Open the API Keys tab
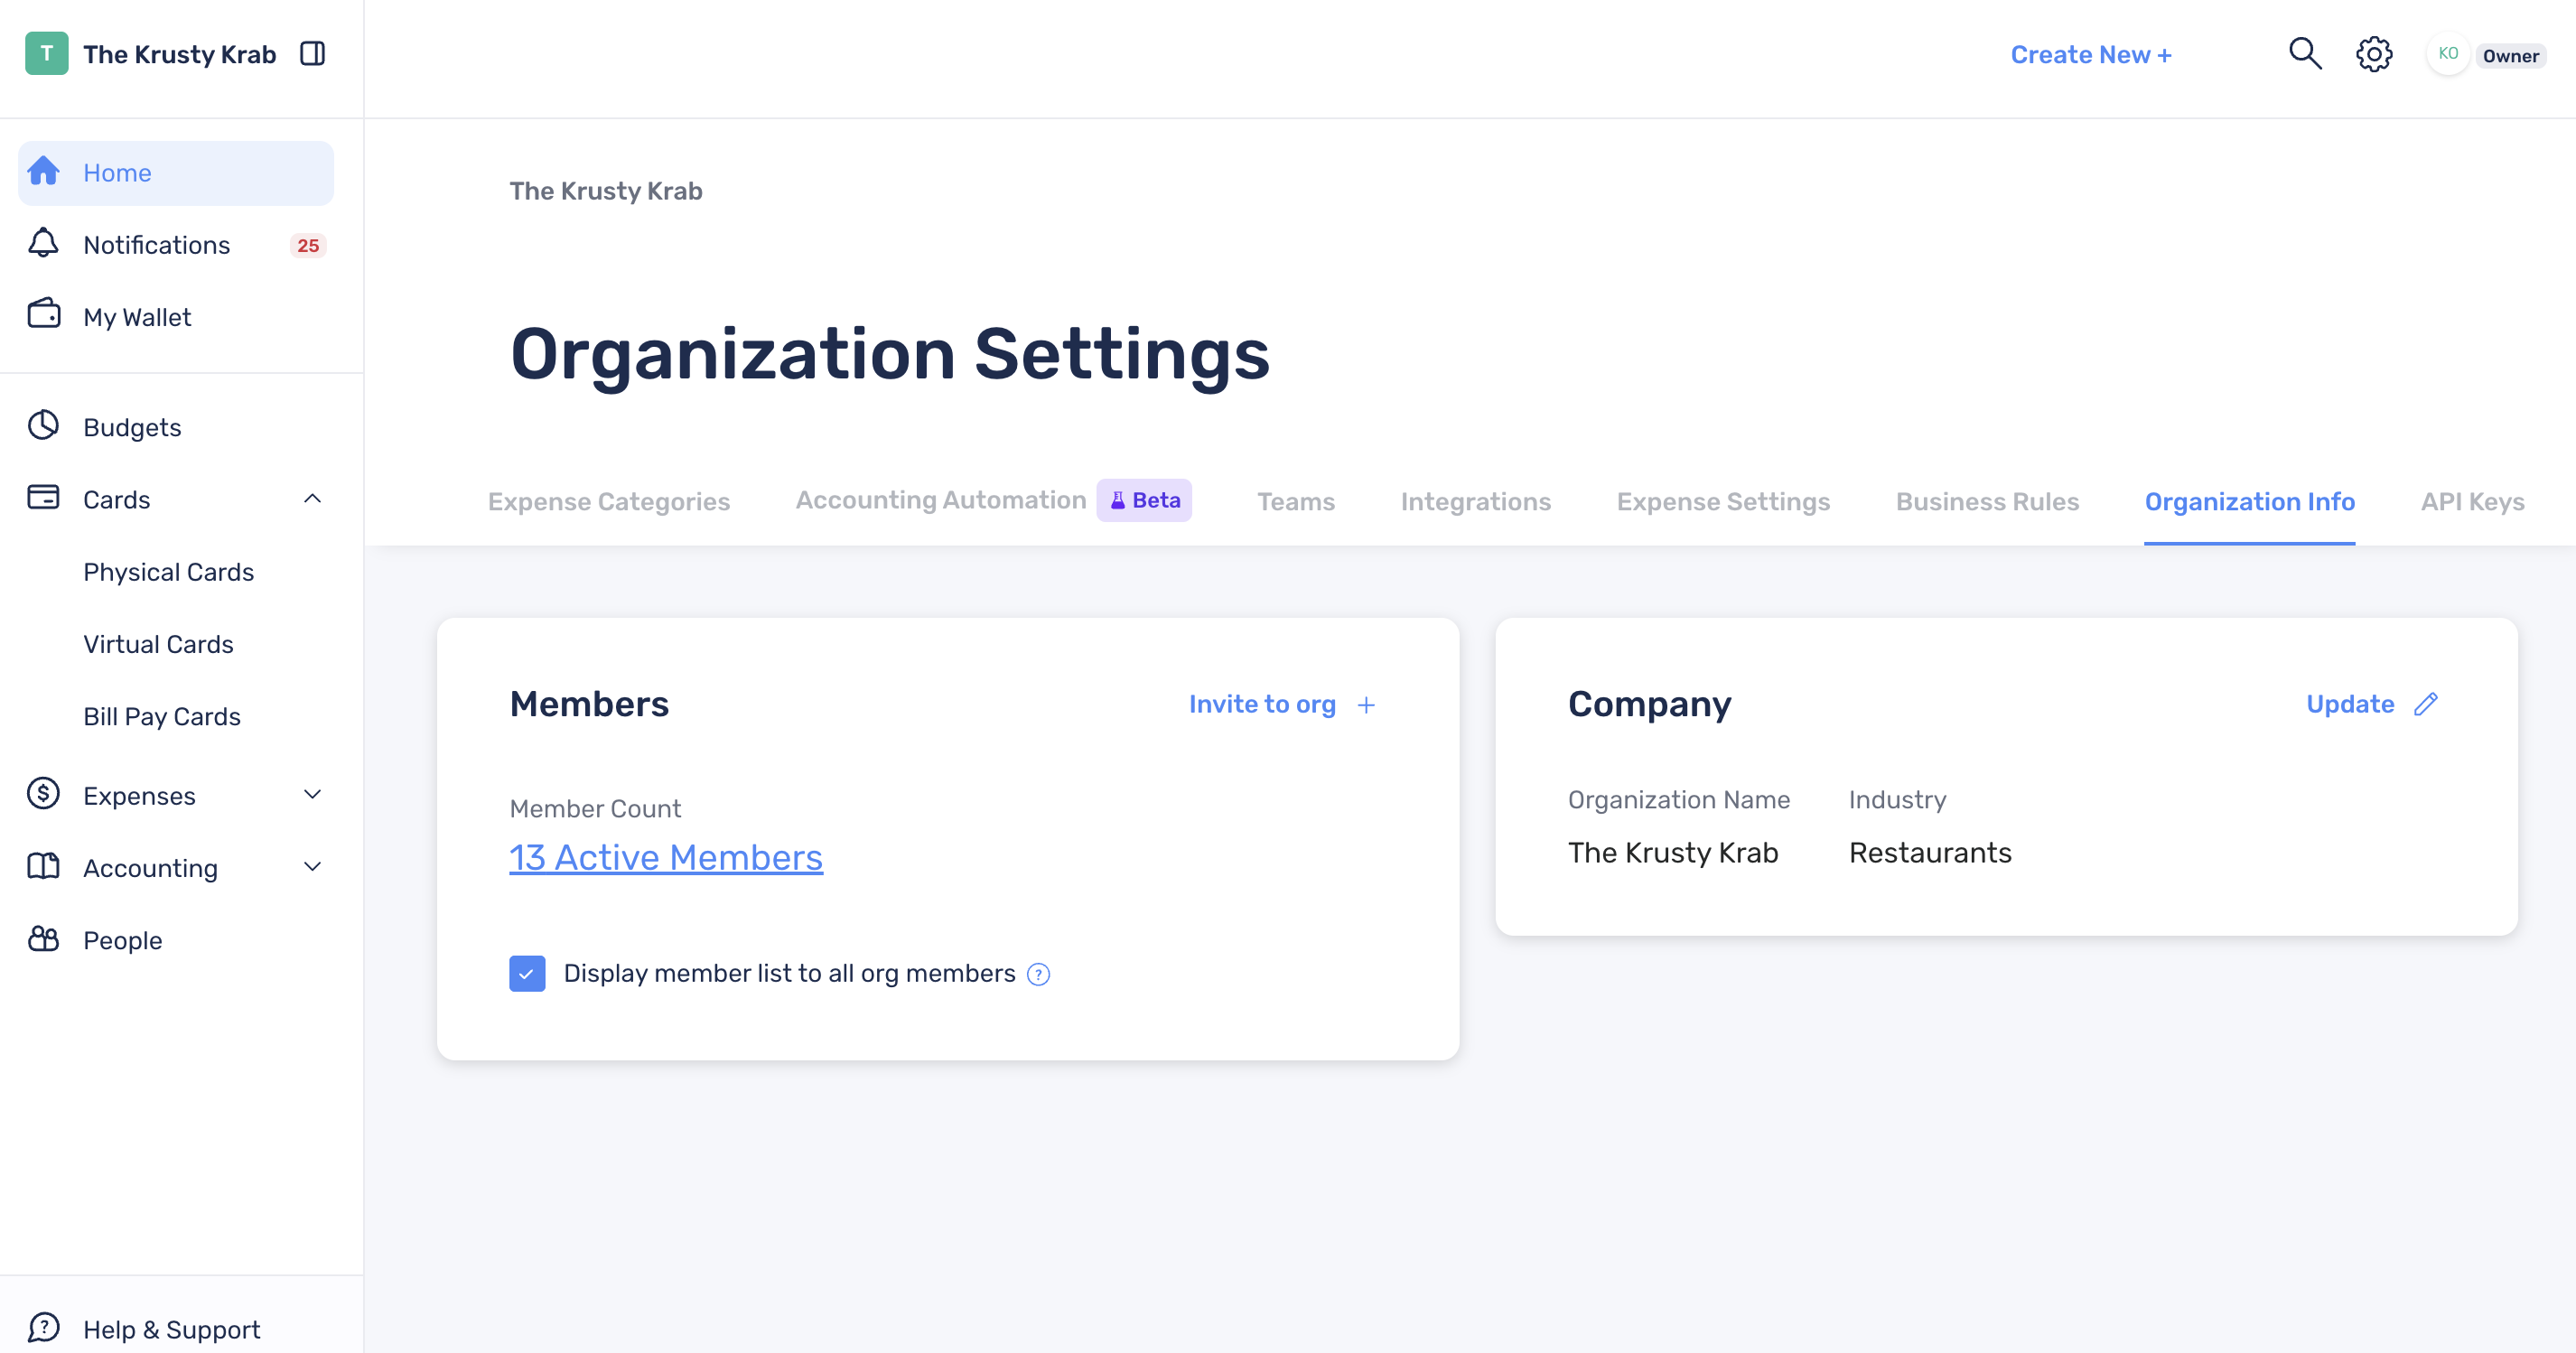 coord(2472,501)
